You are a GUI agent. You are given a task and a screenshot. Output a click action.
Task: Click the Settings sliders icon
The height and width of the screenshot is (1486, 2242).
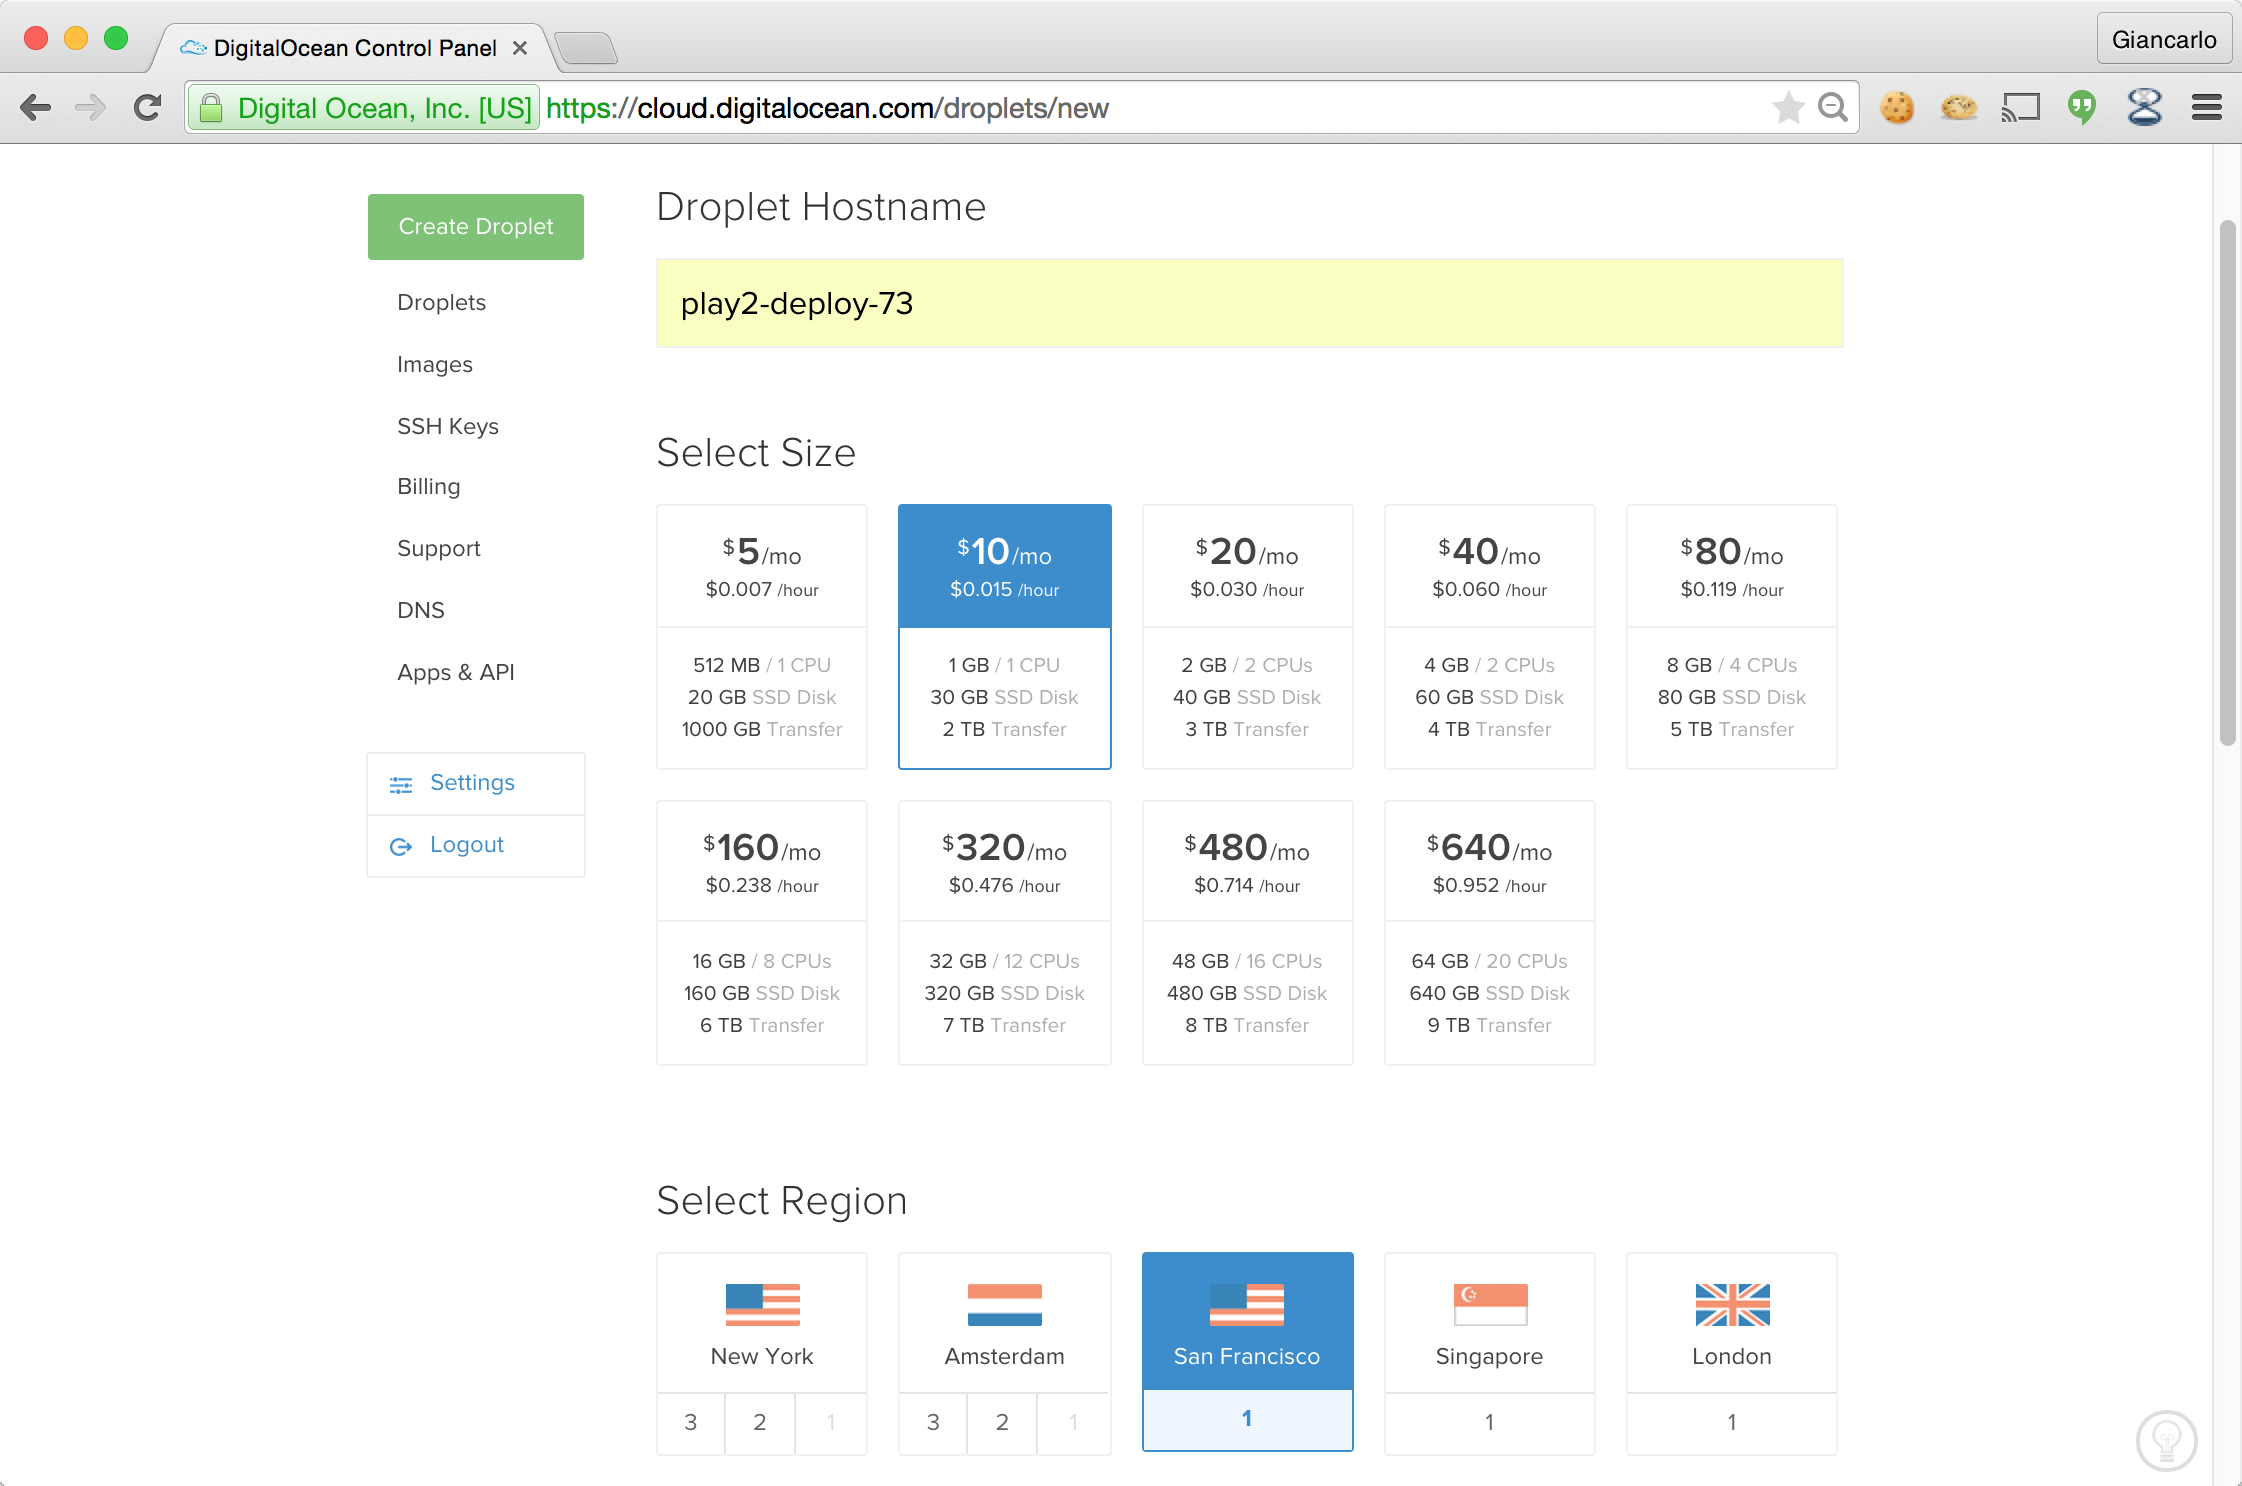click(401, 785)
